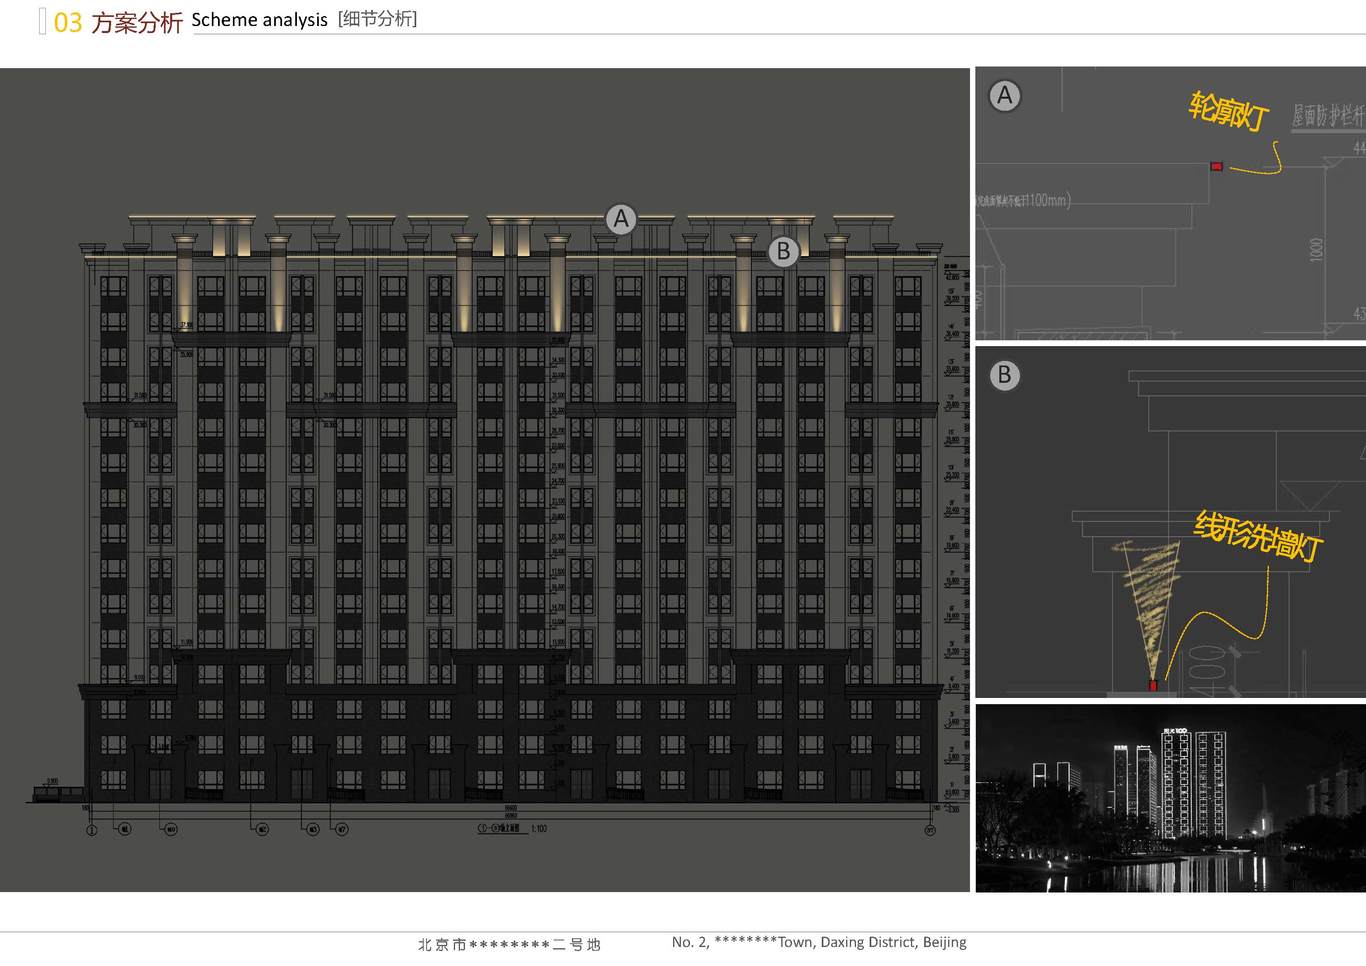Click the rightmost grid axis bubble under the elevation
Viewport: 1366px width, 966px height.
[x=930, y=830]
